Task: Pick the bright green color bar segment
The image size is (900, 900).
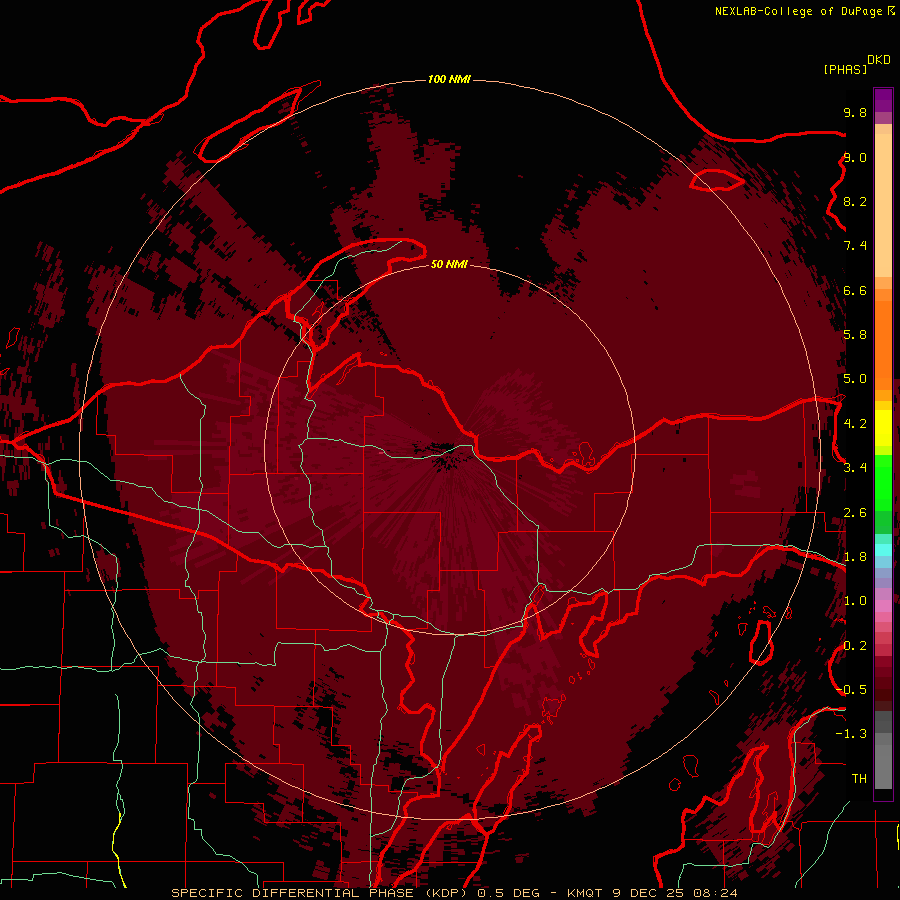Action: pyautogui.click(x=883, y=483)
